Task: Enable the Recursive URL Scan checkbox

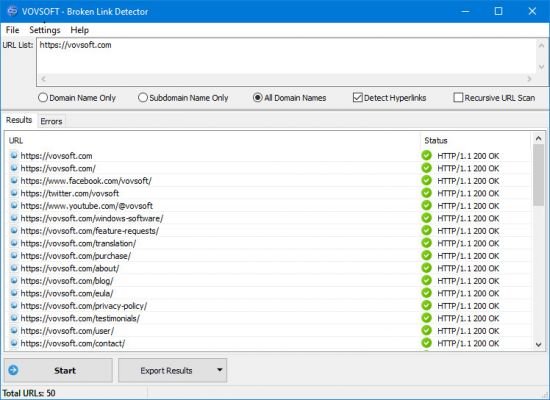Action: (494, 98)
